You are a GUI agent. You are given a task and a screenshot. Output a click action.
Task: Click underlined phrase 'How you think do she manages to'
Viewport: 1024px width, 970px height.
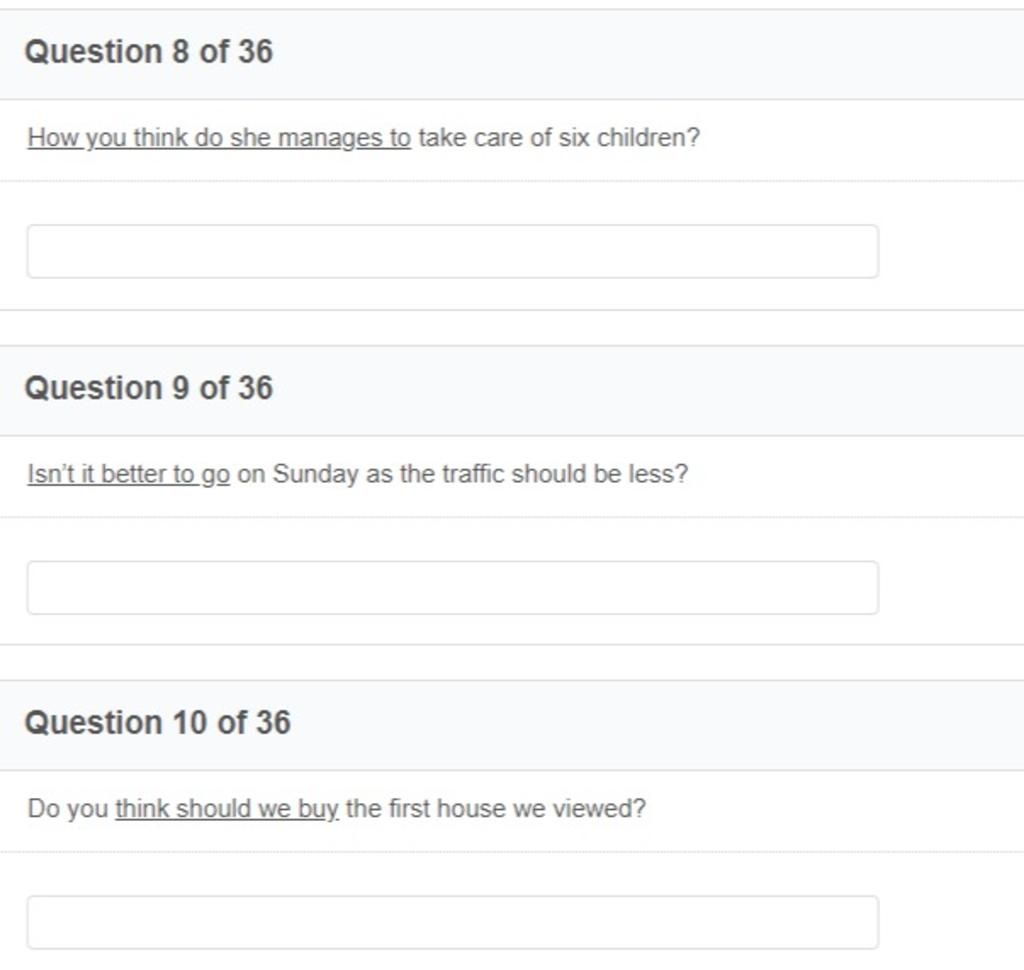coord(219,138)
